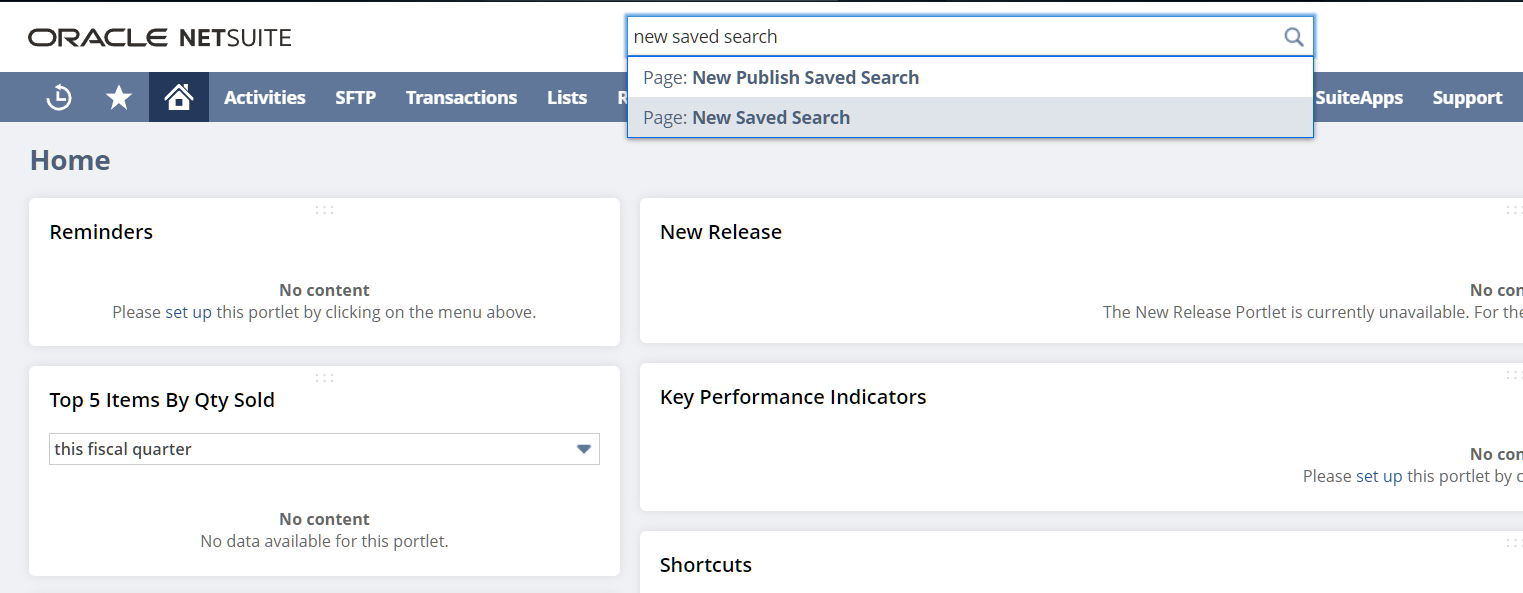Select 'New Publish Saved Search' suggestion
This screenshot has height=593, width=1523.
[804, 77]
